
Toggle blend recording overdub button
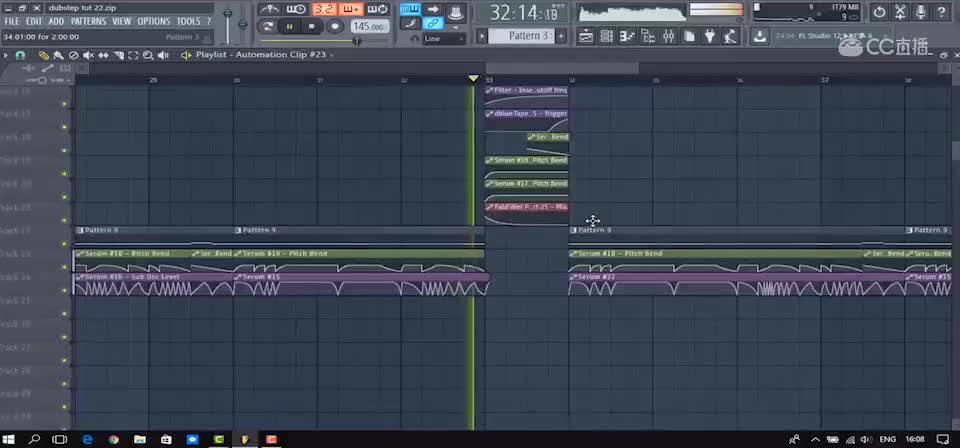pos(351,9)
